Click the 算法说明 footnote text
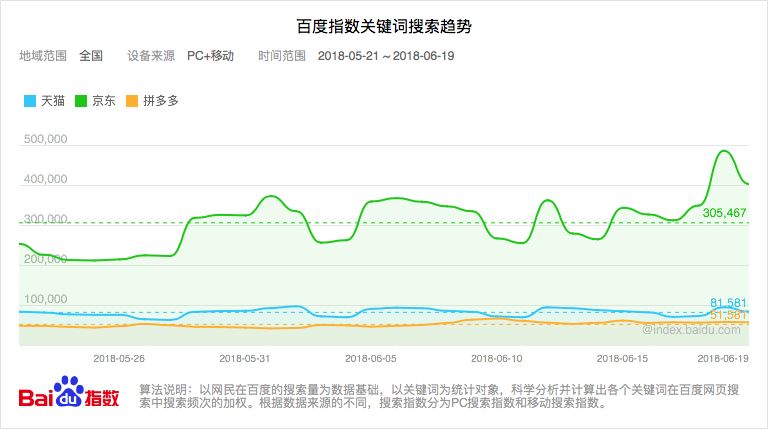768x429 pixels. pos(439,396)
